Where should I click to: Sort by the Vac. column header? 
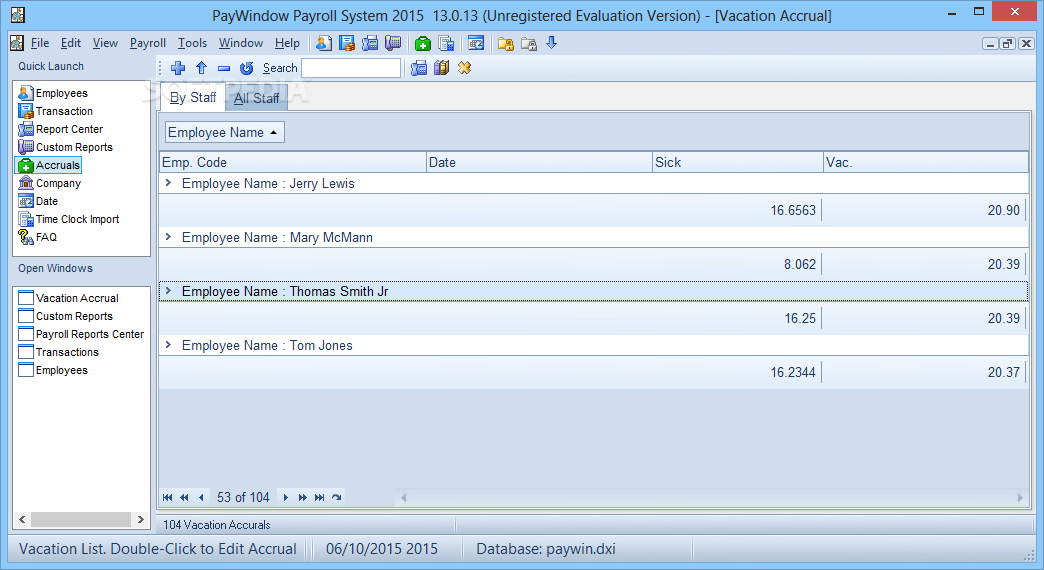tap(926, 162)
